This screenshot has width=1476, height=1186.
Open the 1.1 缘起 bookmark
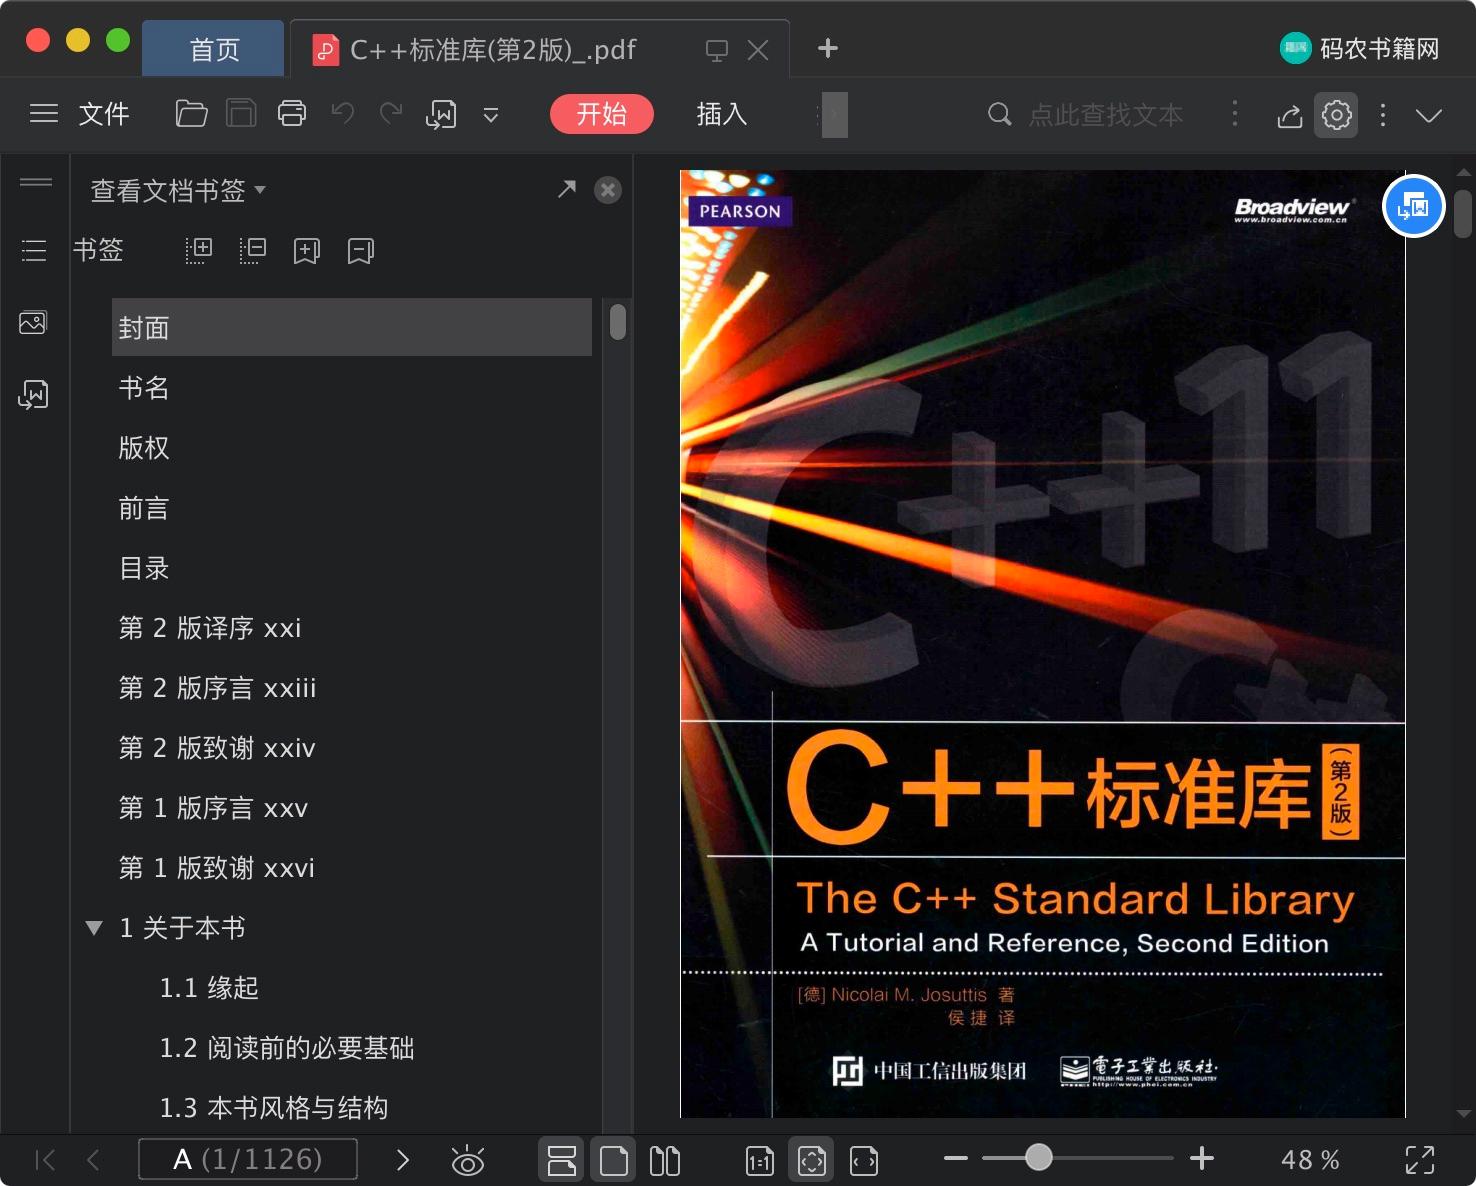209,988
